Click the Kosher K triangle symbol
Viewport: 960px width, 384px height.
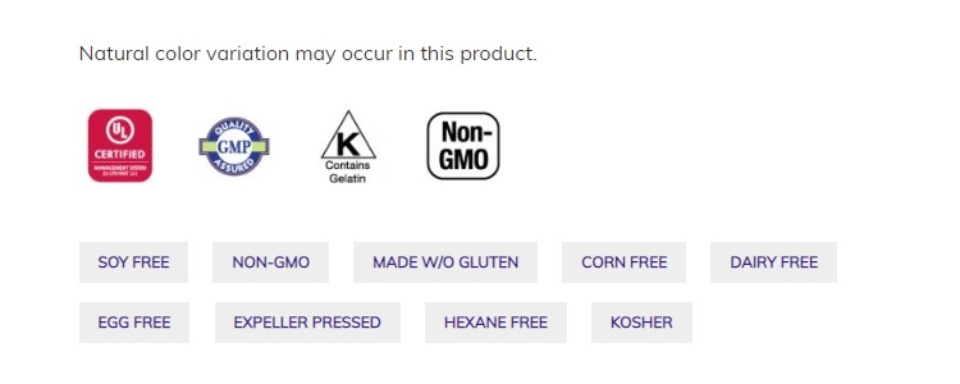click(348, 135)
